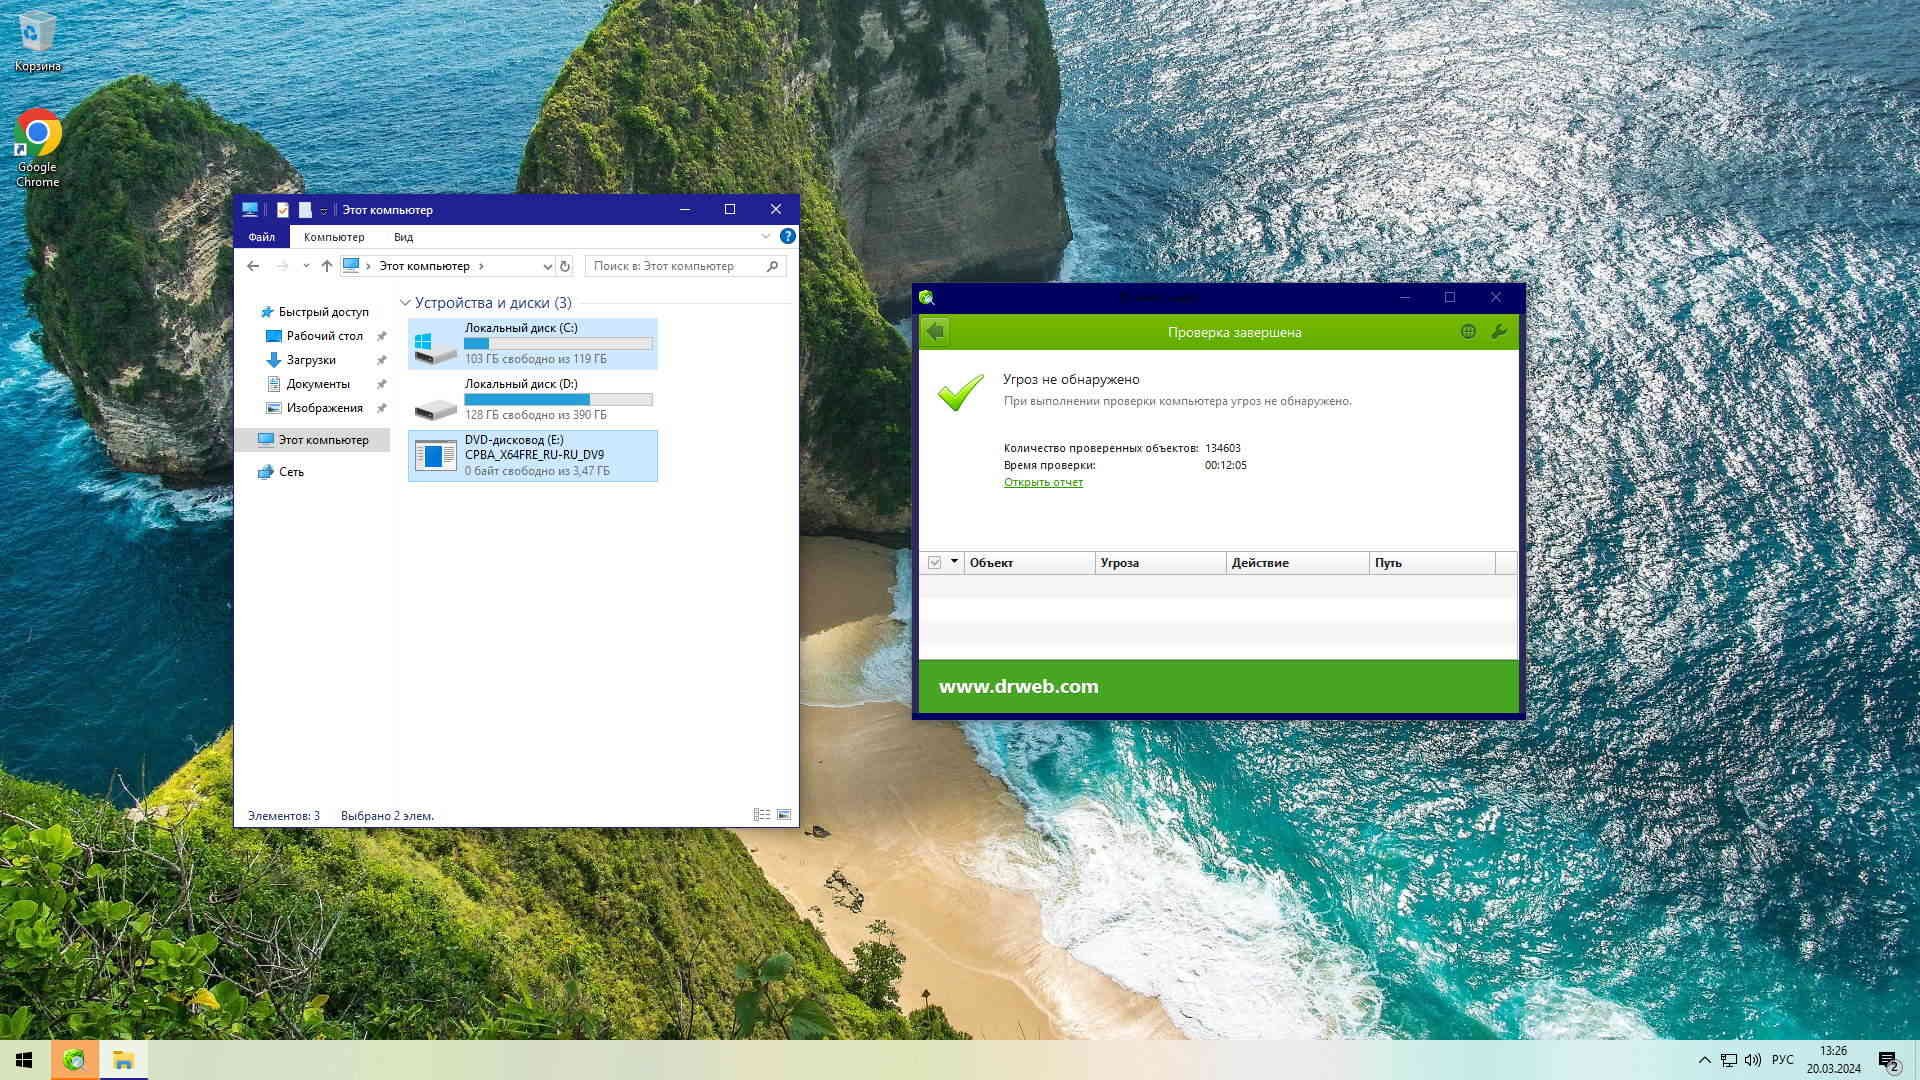1920x1080 pixels.
Task: Open dropdown arrow next to select-all checkbox
Action: (954, 562)
